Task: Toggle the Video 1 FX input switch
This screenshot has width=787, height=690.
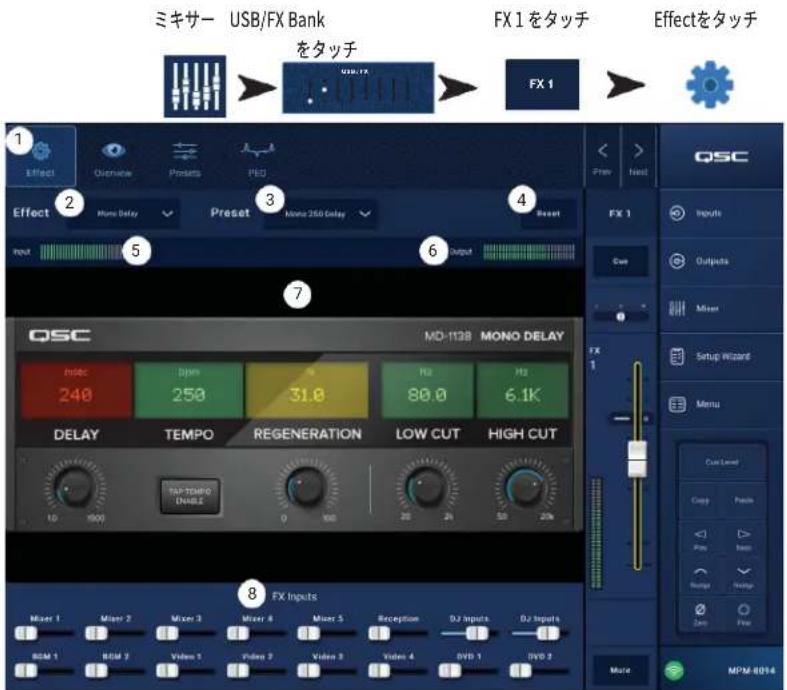Action: click(x=185, y=670)
